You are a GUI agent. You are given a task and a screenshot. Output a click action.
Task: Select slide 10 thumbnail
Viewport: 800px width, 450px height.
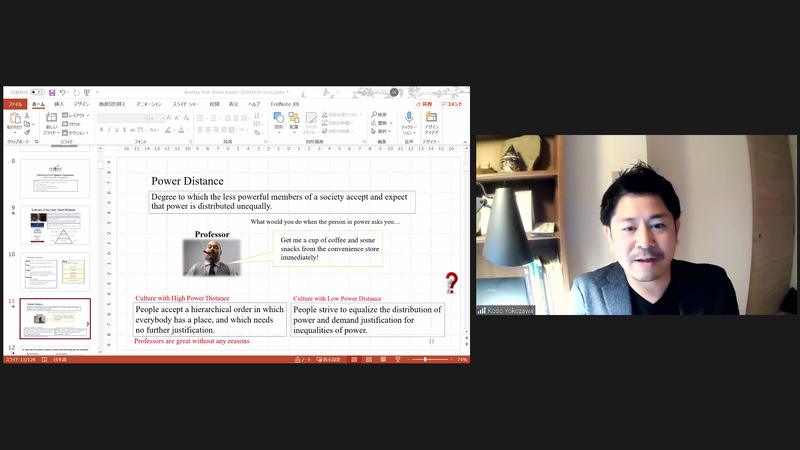pos(55,272)
